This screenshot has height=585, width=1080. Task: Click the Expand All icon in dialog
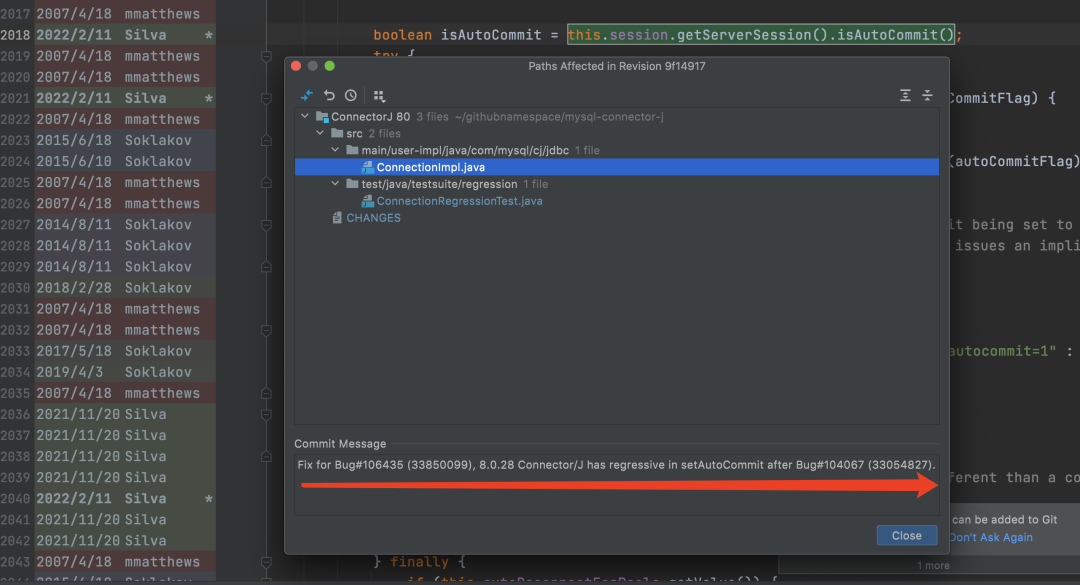905,95
